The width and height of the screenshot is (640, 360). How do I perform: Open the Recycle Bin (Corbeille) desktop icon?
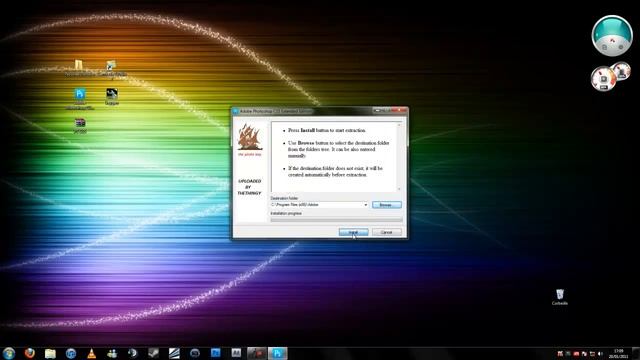pos(560,297)
